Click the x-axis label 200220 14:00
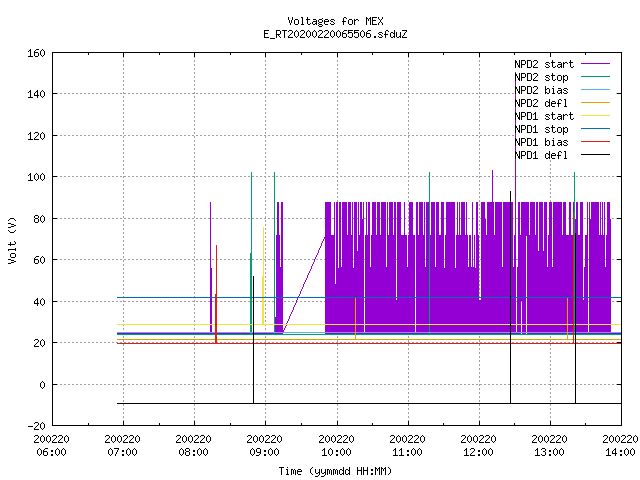Screen dimensions: 640x480 tap(620, 446)
